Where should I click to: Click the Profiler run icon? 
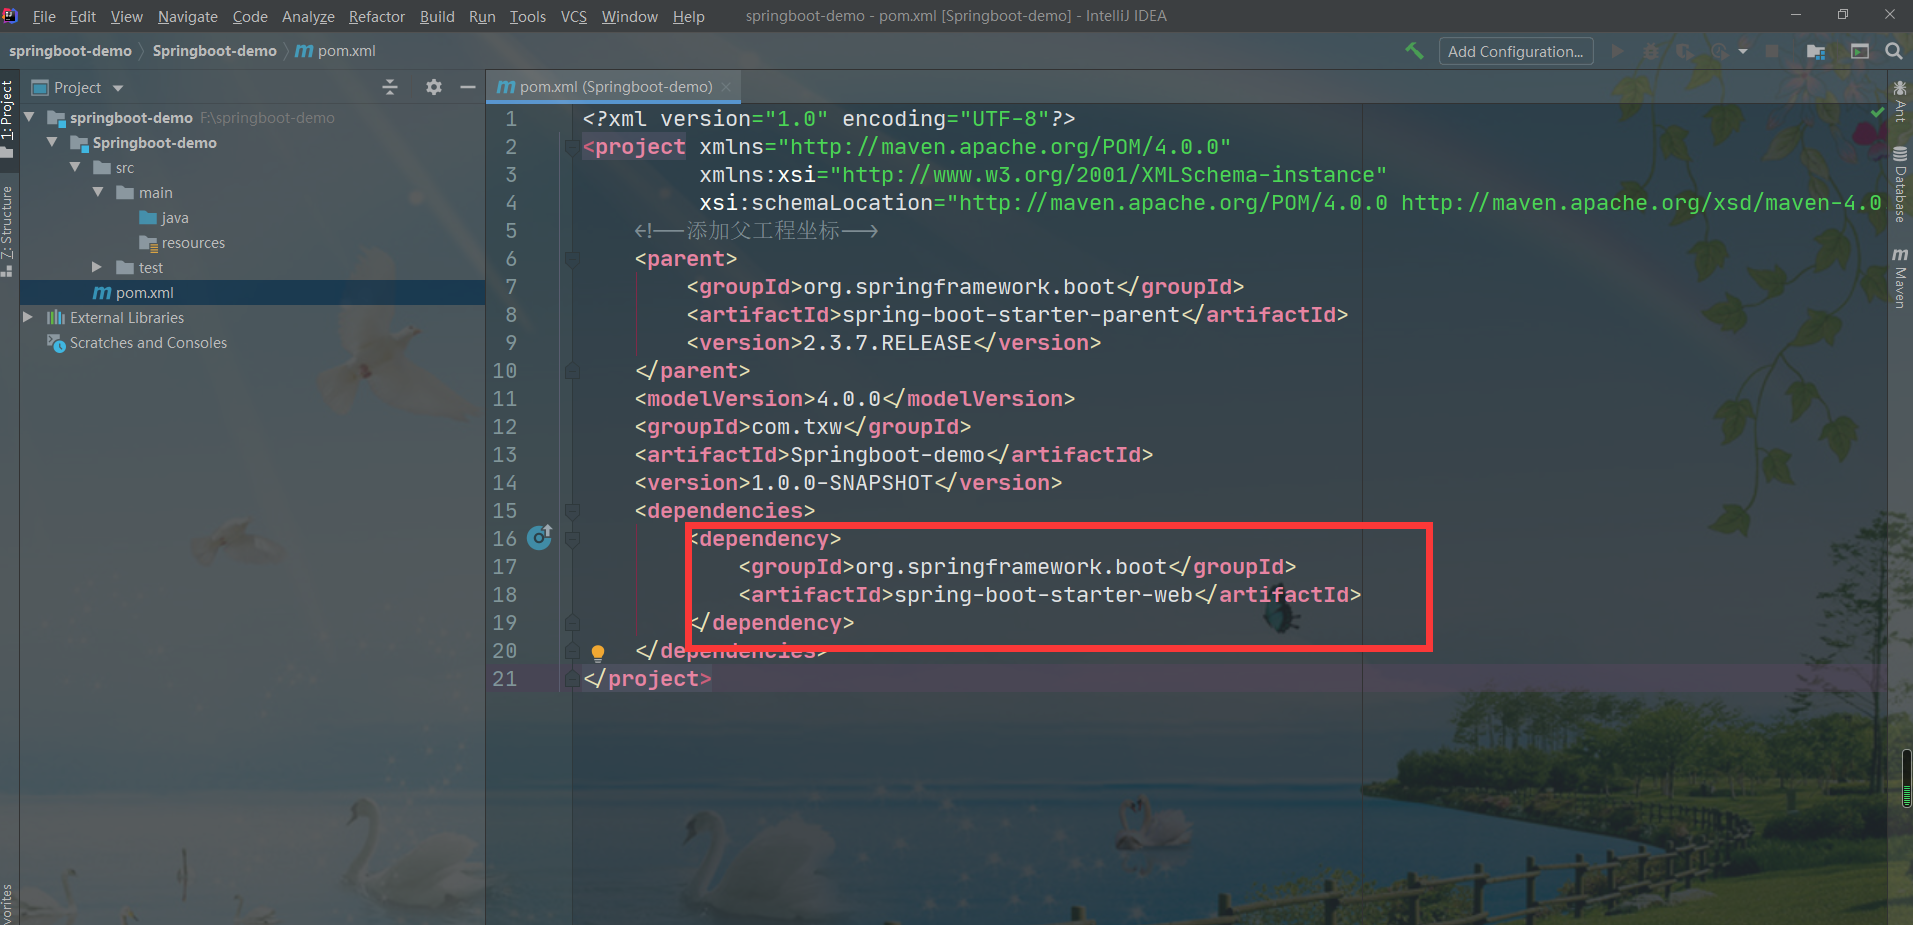pos(1719,51)
